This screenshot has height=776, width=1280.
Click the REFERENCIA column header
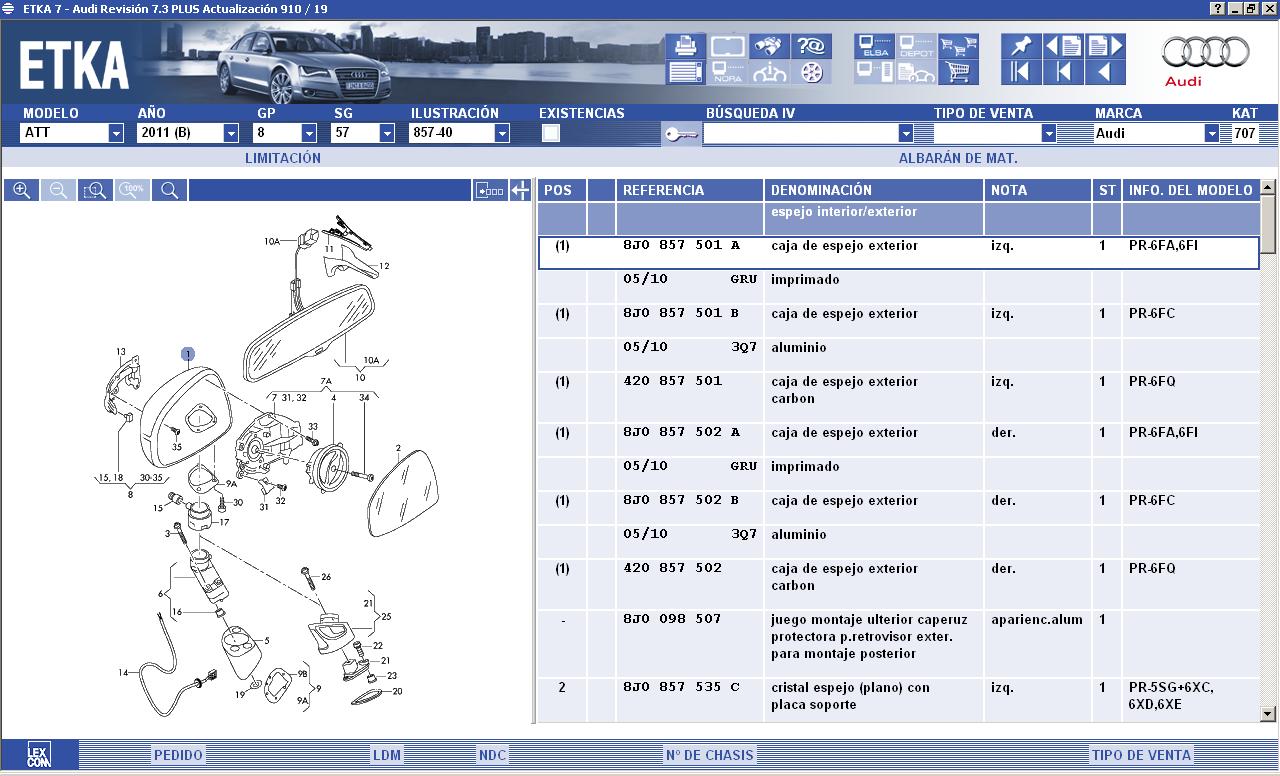point(689,190)
